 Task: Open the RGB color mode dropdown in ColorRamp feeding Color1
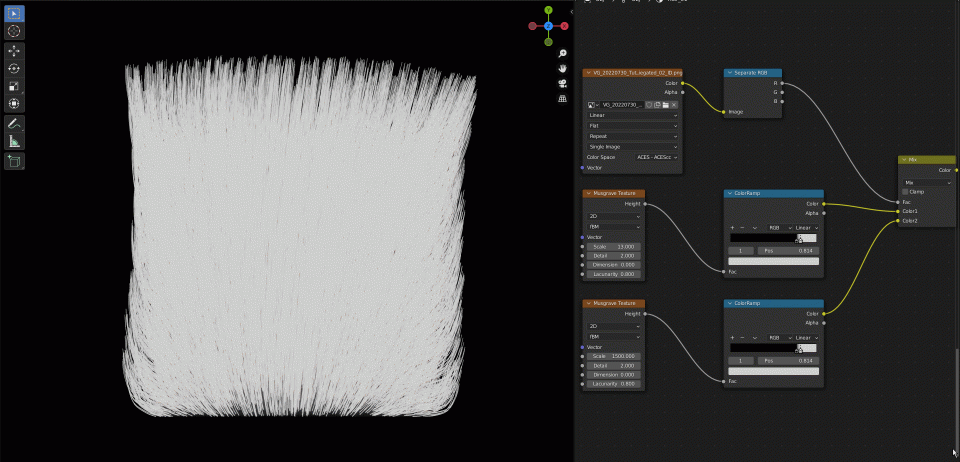[x=779, y=228]
